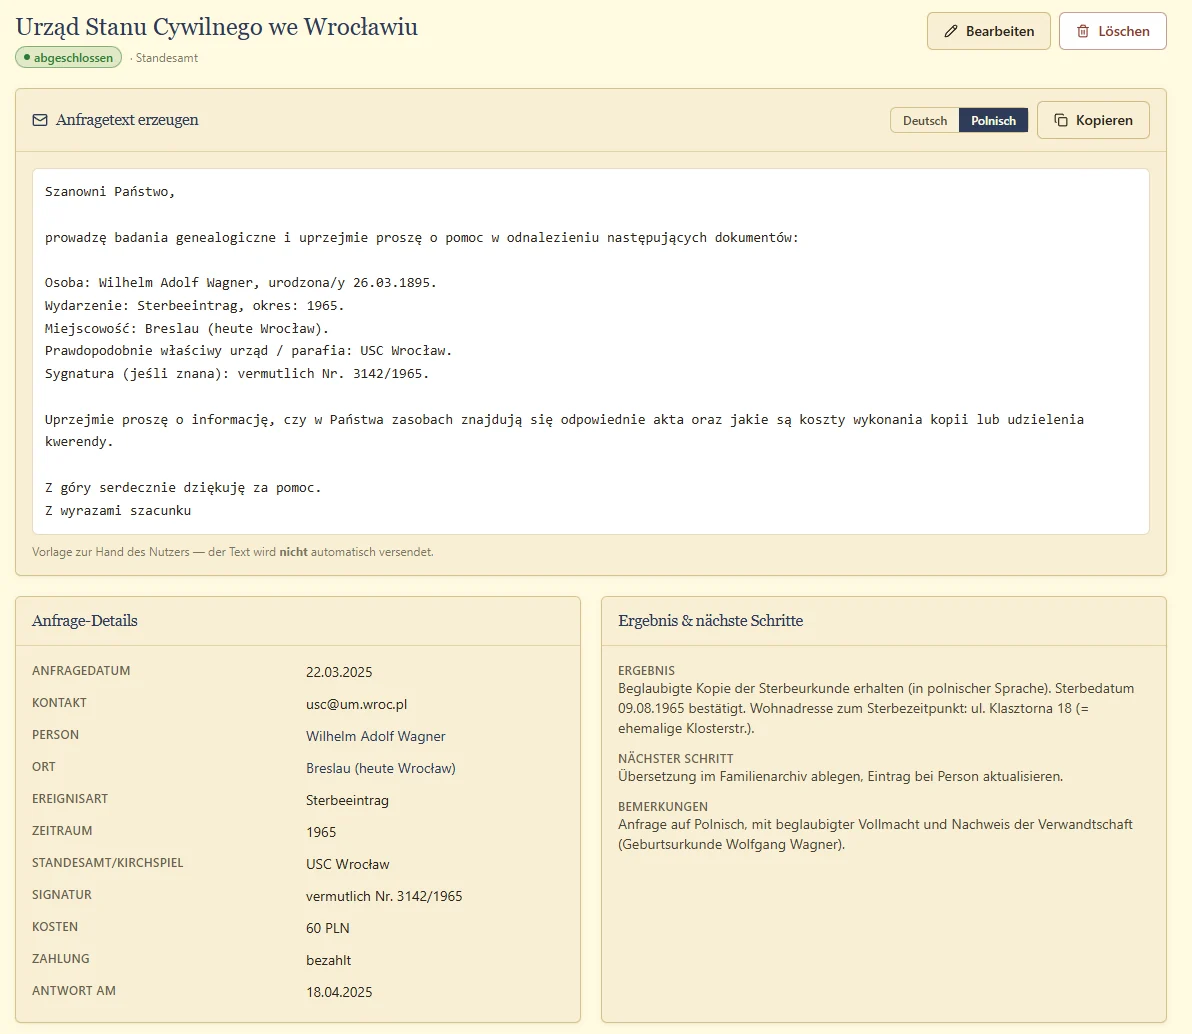Screen dimensions: 1192x1034
Task: Click inside the generated Polish request text
Action: (591, 351)
